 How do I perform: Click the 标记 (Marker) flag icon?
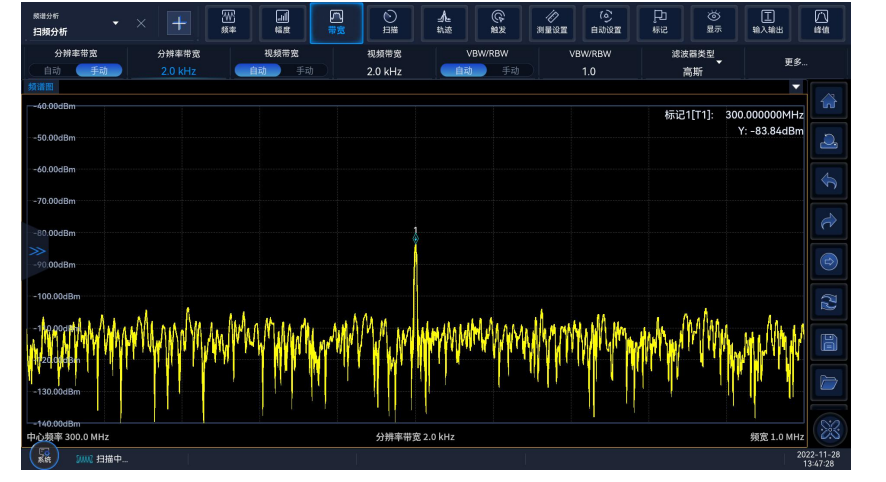tap(660, 22)
